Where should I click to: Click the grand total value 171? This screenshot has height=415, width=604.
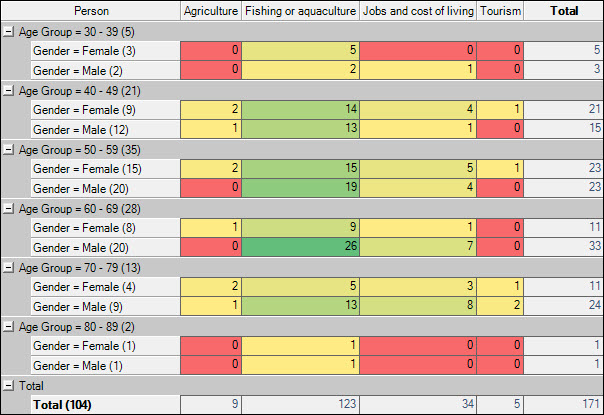(x=563, y=405)
